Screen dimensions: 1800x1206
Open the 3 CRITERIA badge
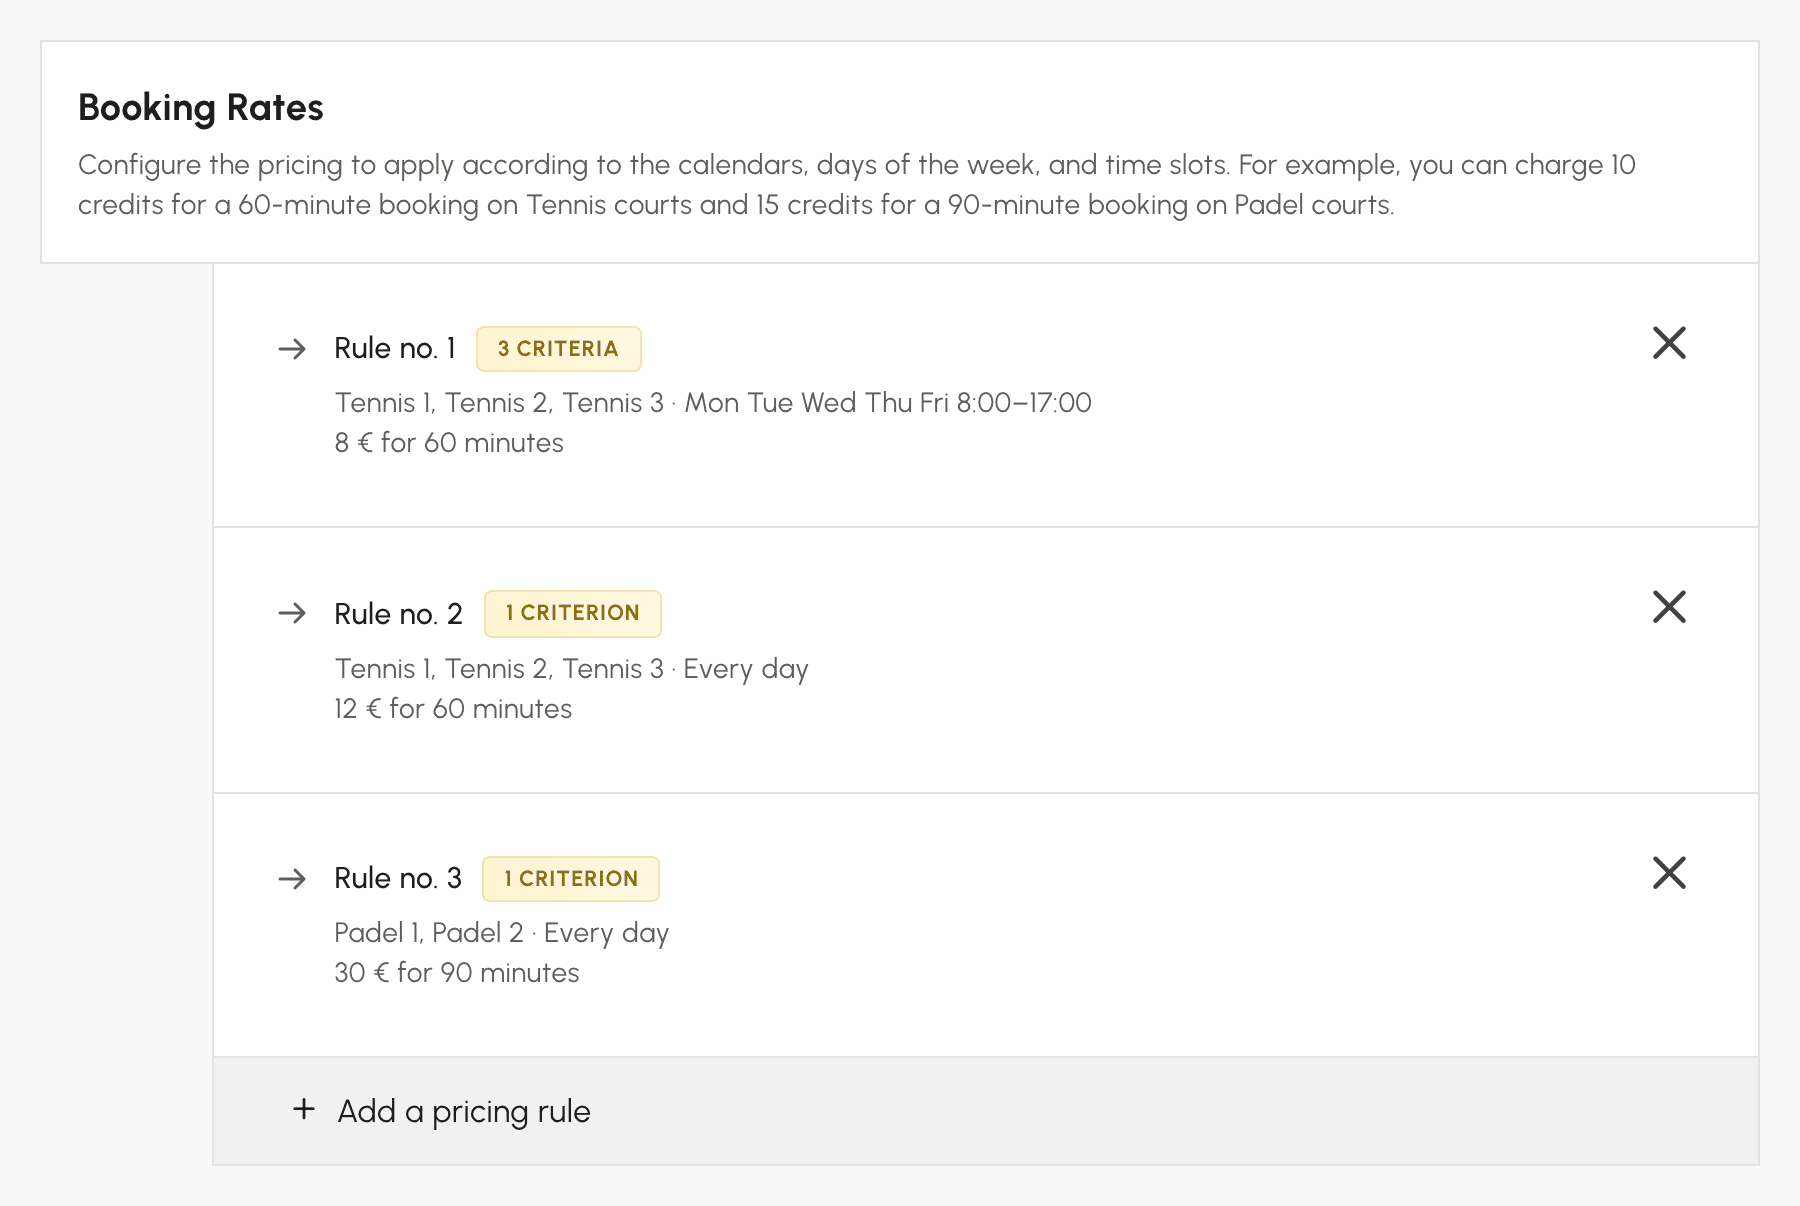click(x=559, y=349)
